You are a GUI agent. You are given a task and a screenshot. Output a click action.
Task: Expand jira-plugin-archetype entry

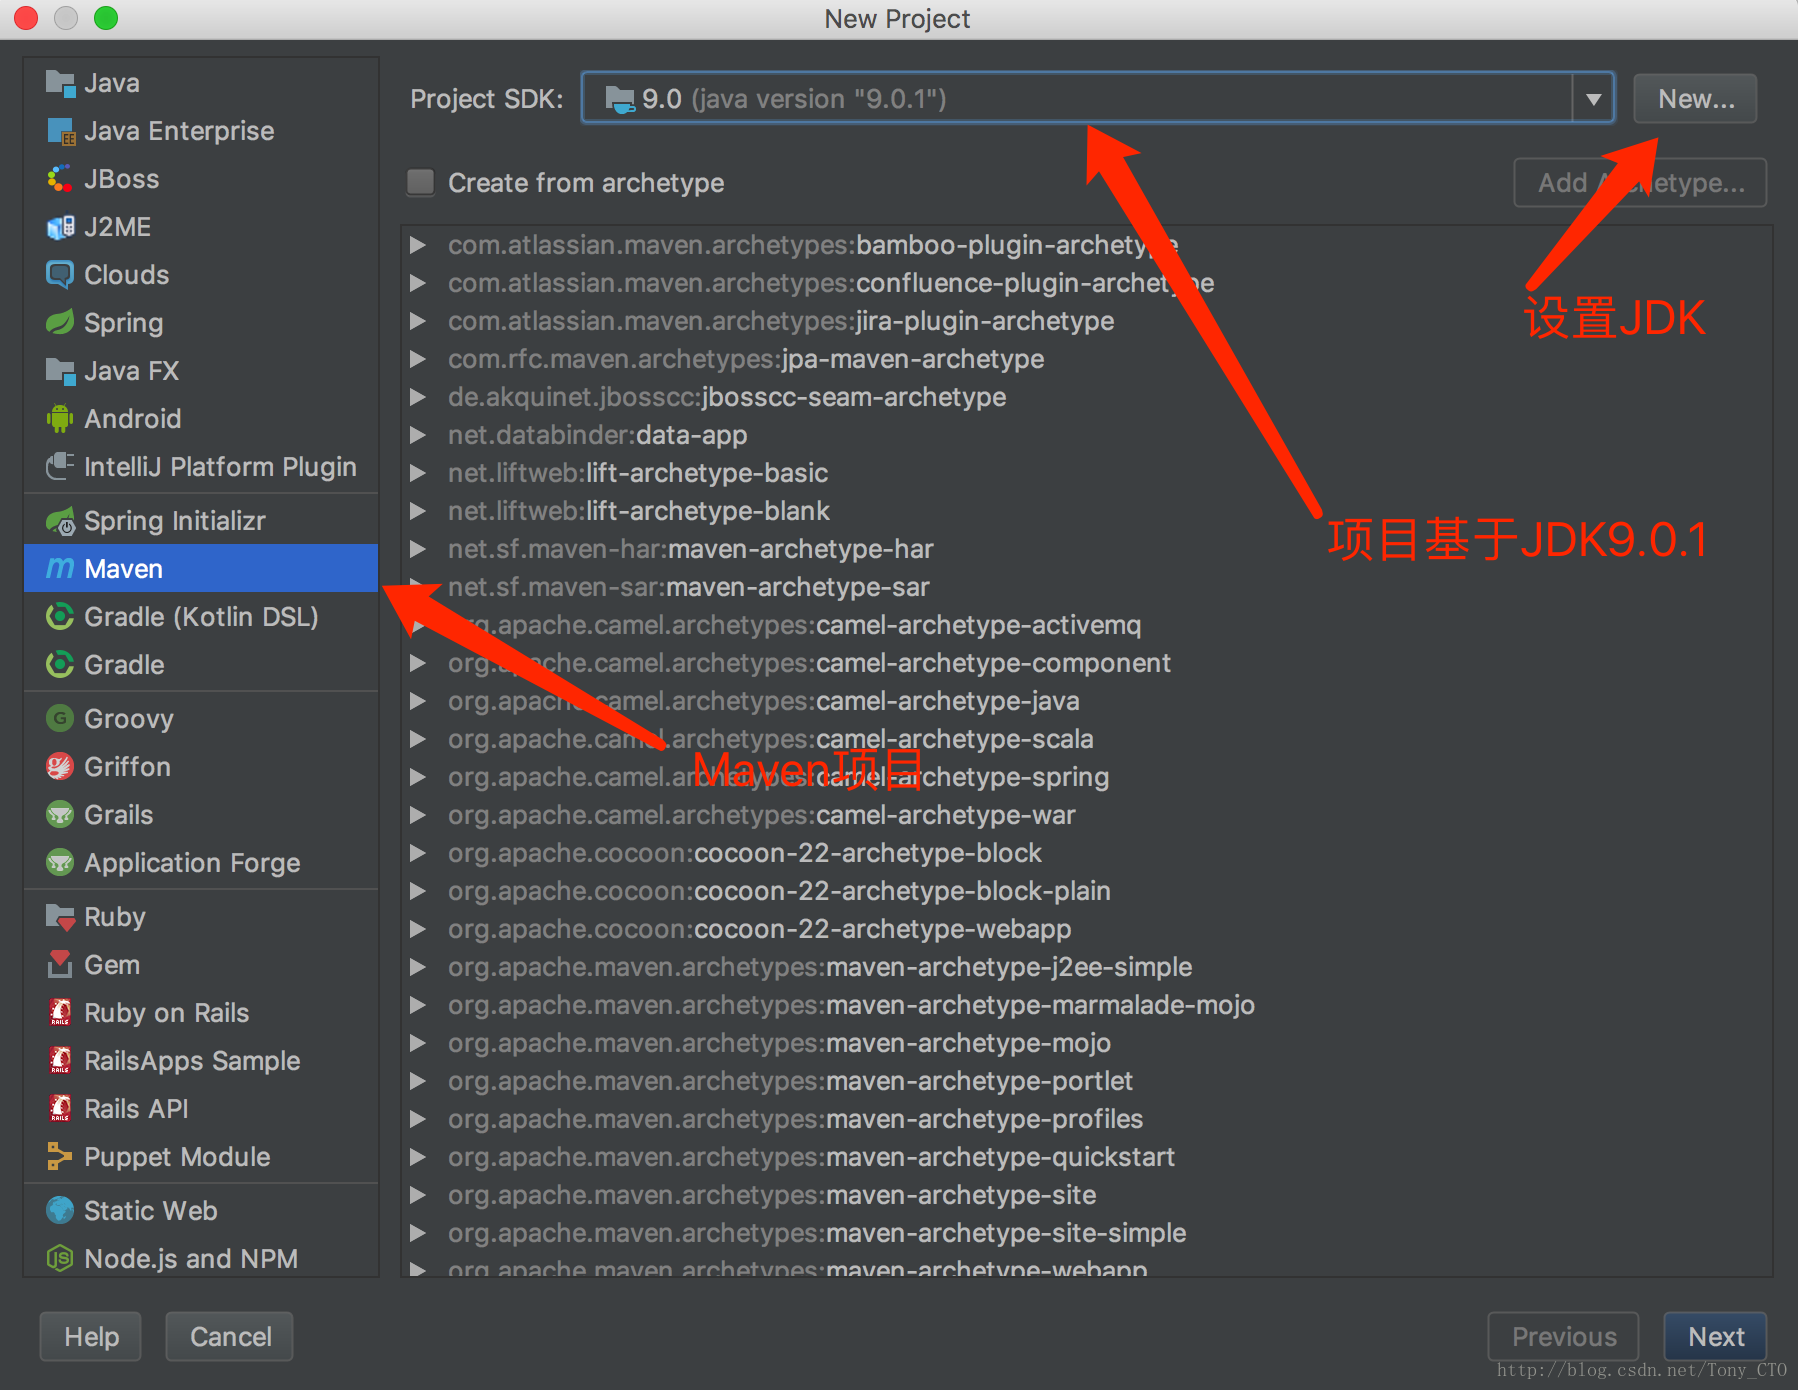[x=418, y=321]
